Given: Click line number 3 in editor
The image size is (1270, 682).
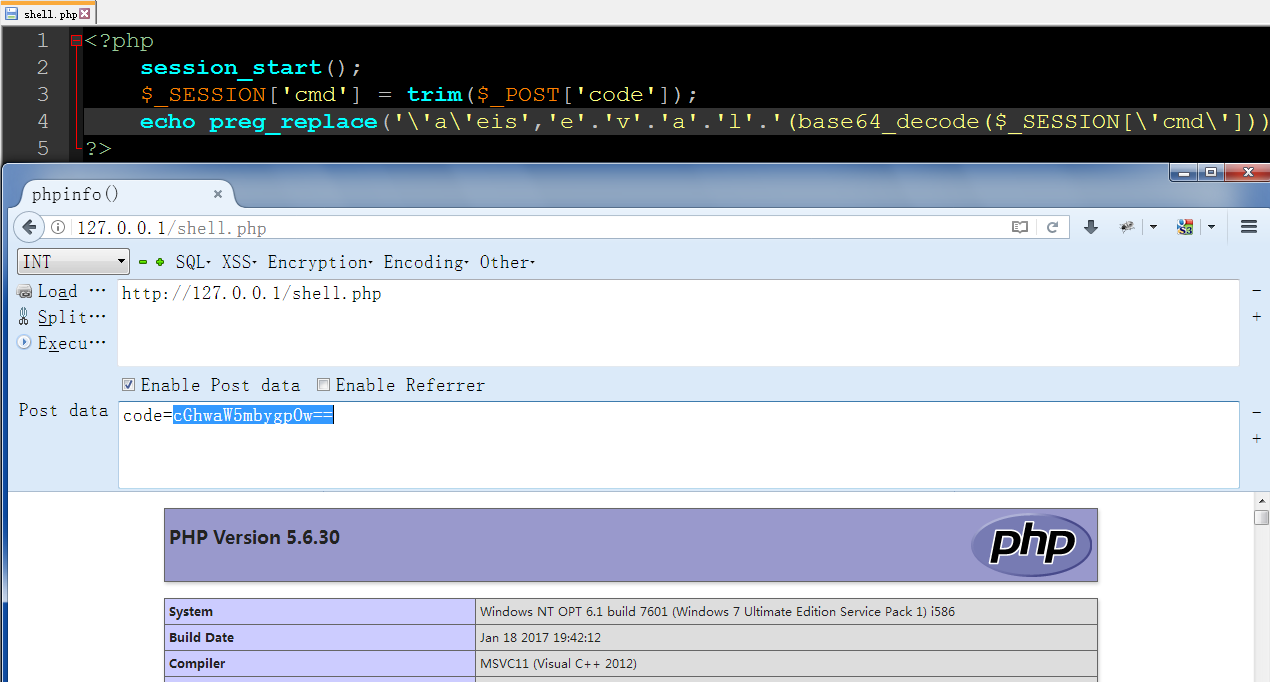Looking at the screenshot, I should click(x=42, y=94).
